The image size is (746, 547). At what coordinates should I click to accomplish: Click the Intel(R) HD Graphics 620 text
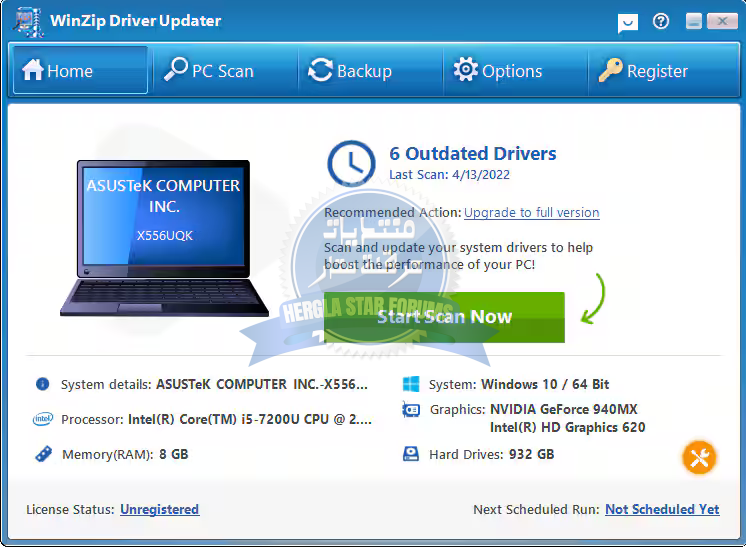point(568,428)
